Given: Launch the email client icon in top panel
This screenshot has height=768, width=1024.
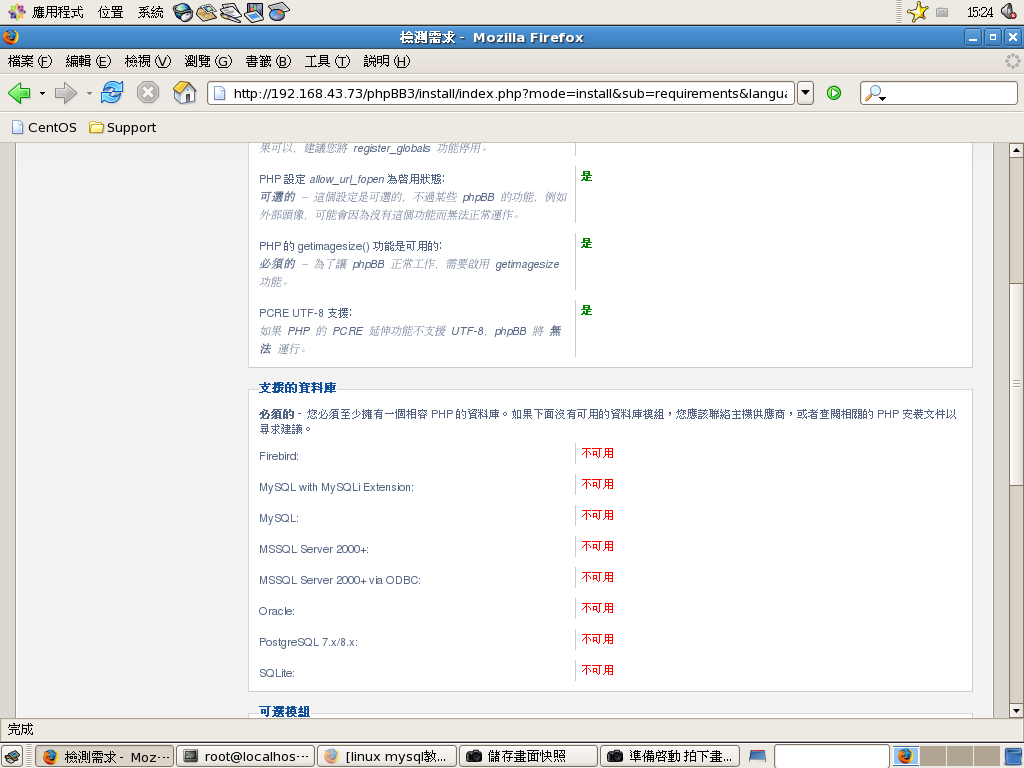Looking at the screenshot, I should tap(206, 12).
